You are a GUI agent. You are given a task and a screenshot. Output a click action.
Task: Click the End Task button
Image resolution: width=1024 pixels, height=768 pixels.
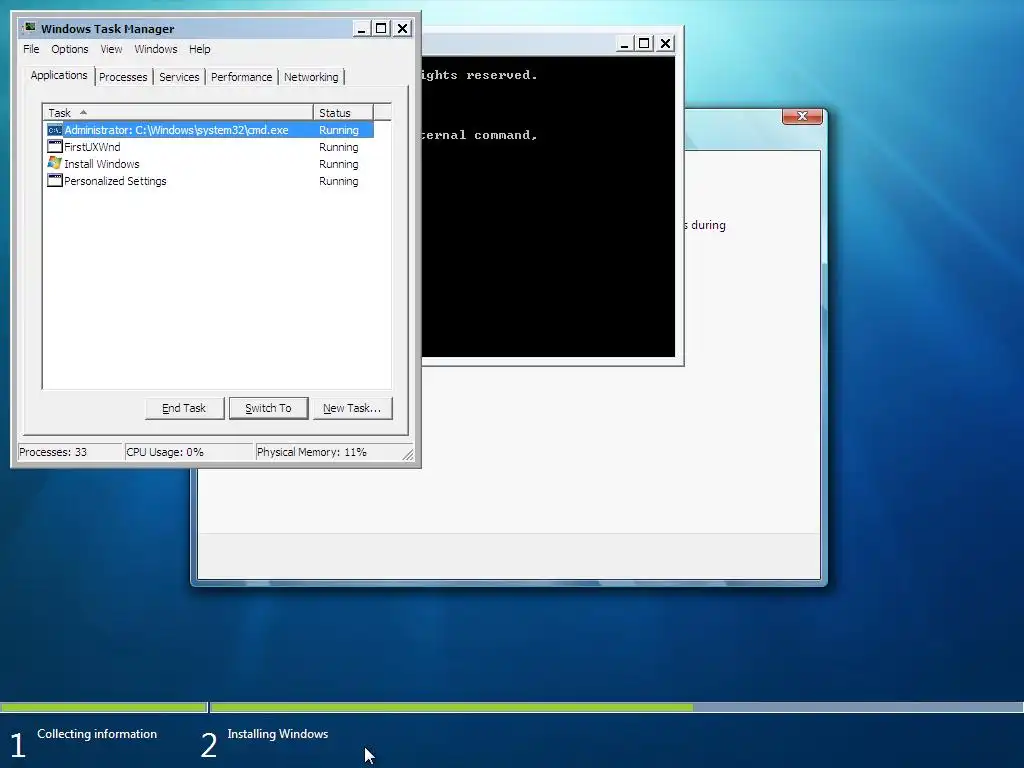pos(184,408)
